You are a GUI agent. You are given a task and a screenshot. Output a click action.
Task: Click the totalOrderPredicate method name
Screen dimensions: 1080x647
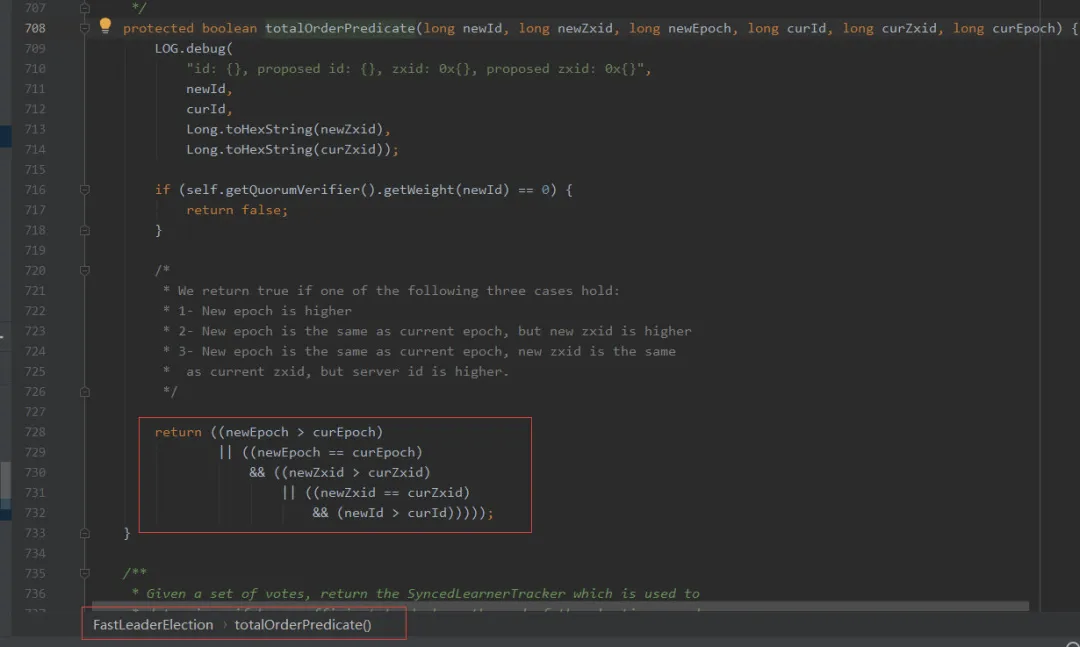[x=340, y=28]
